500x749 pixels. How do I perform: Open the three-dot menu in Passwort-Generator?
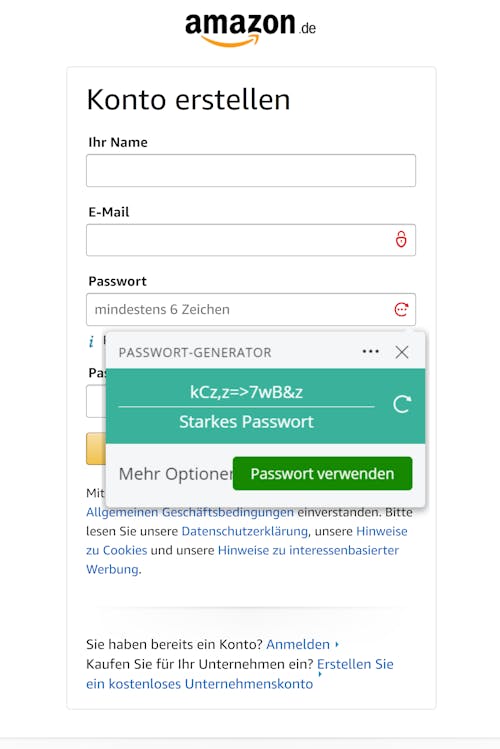371,352
